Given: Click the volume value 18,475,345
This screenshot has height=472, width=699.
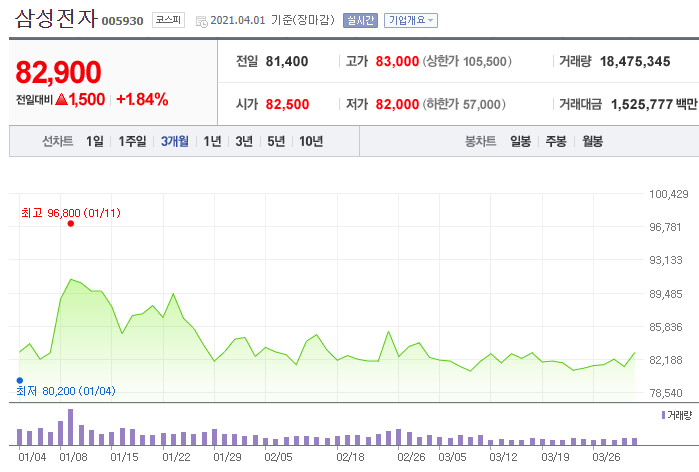Looking at the screenshot, I should pos(635,61).
